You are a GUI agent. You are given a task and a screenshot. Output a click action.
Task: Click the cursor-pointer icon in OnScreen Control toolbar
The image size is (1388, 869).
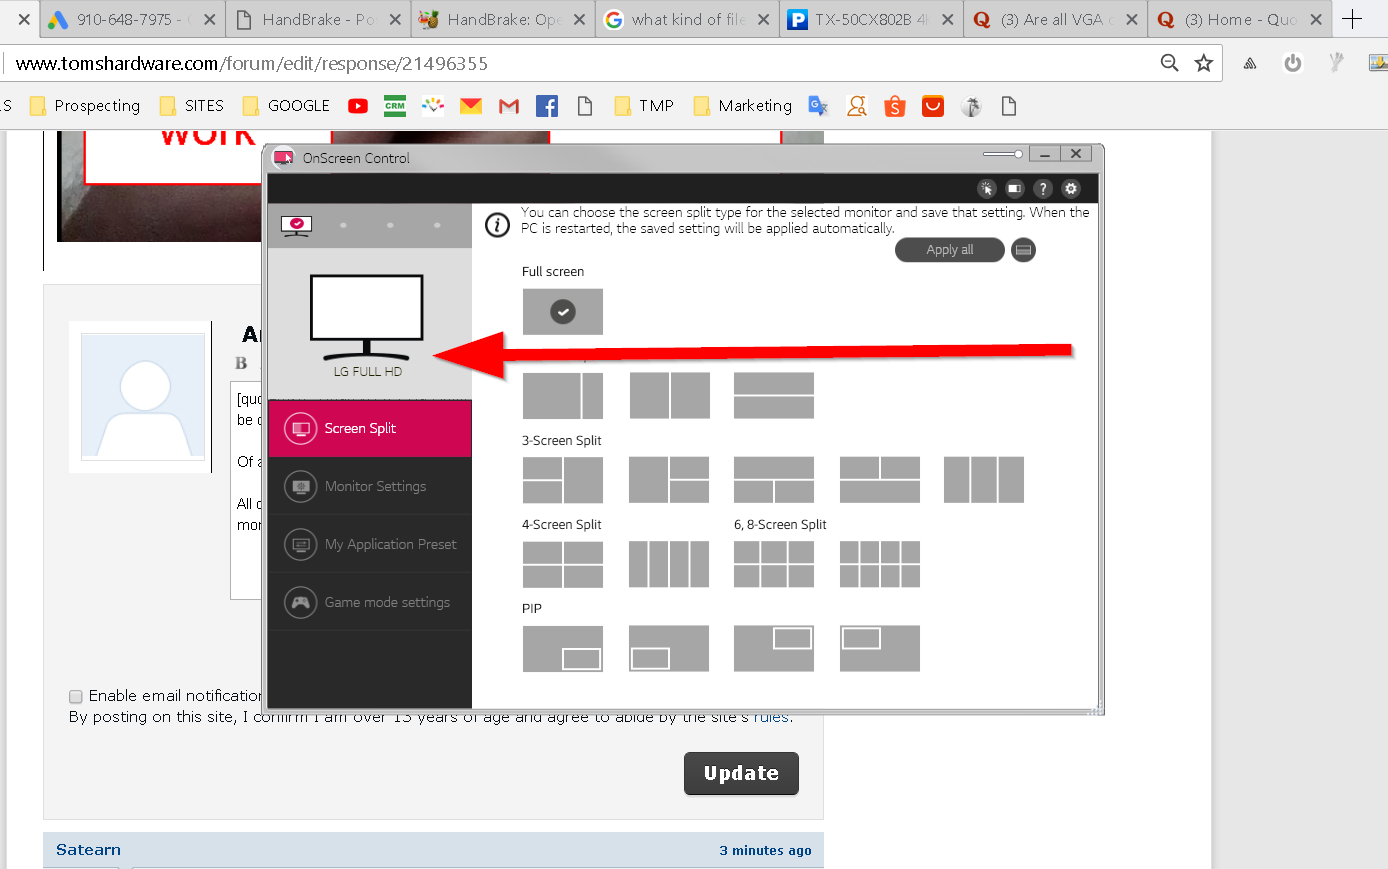(986, 188)
